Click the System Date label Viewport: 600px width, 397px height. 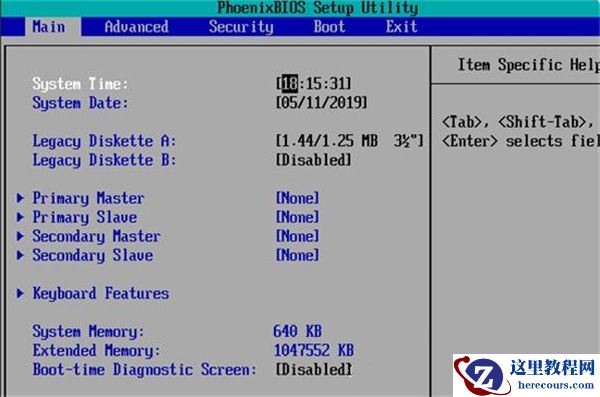80,103
